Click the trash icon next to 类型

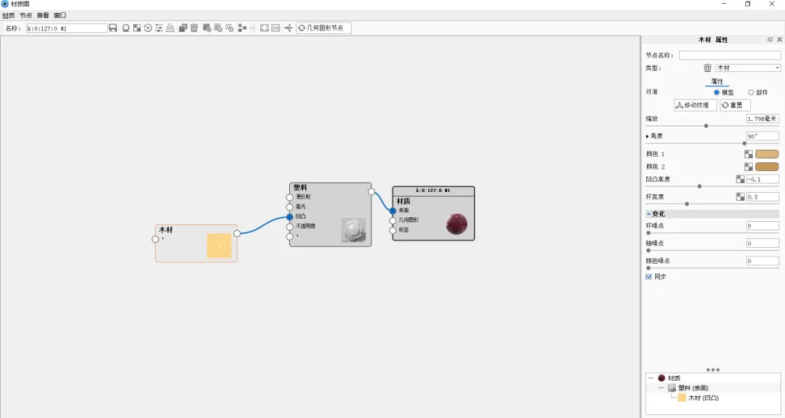click(x=707, y=68)
